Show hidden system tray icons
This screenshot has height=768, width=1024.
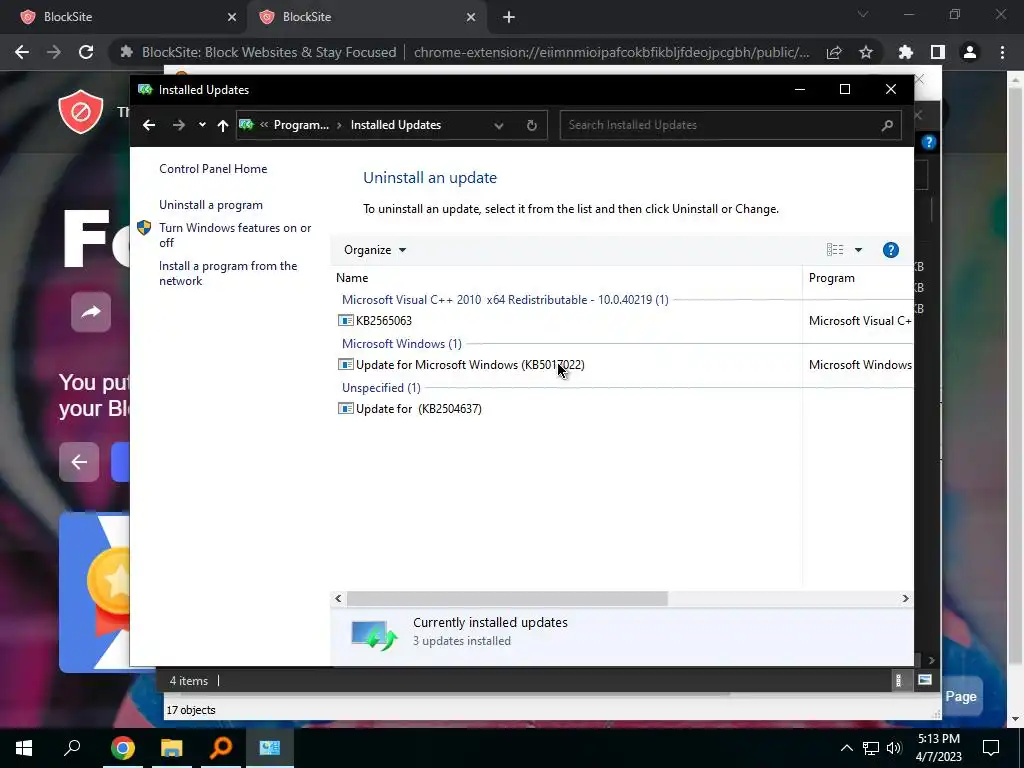point(846,748)
